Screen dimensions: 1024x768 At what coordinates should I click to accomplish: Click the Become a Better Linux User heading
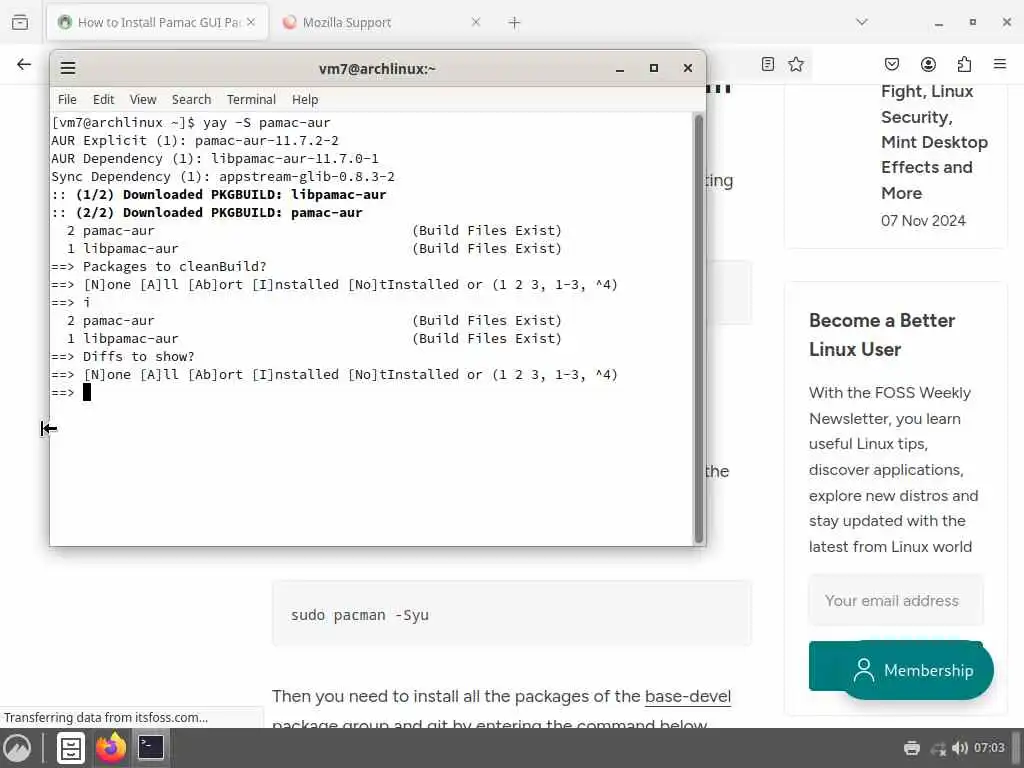[x=882, y=335]
